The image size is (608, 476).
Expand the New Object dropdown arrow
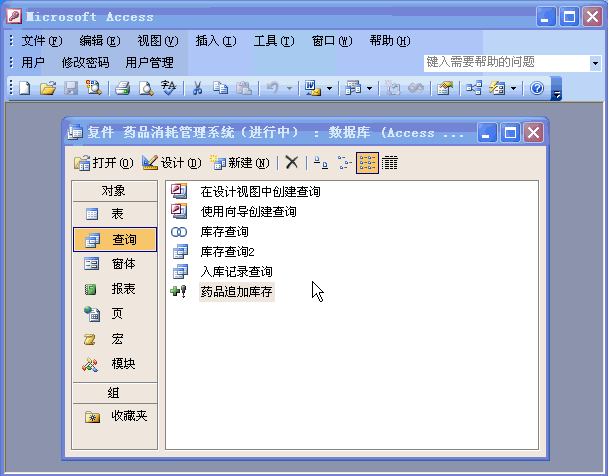click(x=513, y=89)
